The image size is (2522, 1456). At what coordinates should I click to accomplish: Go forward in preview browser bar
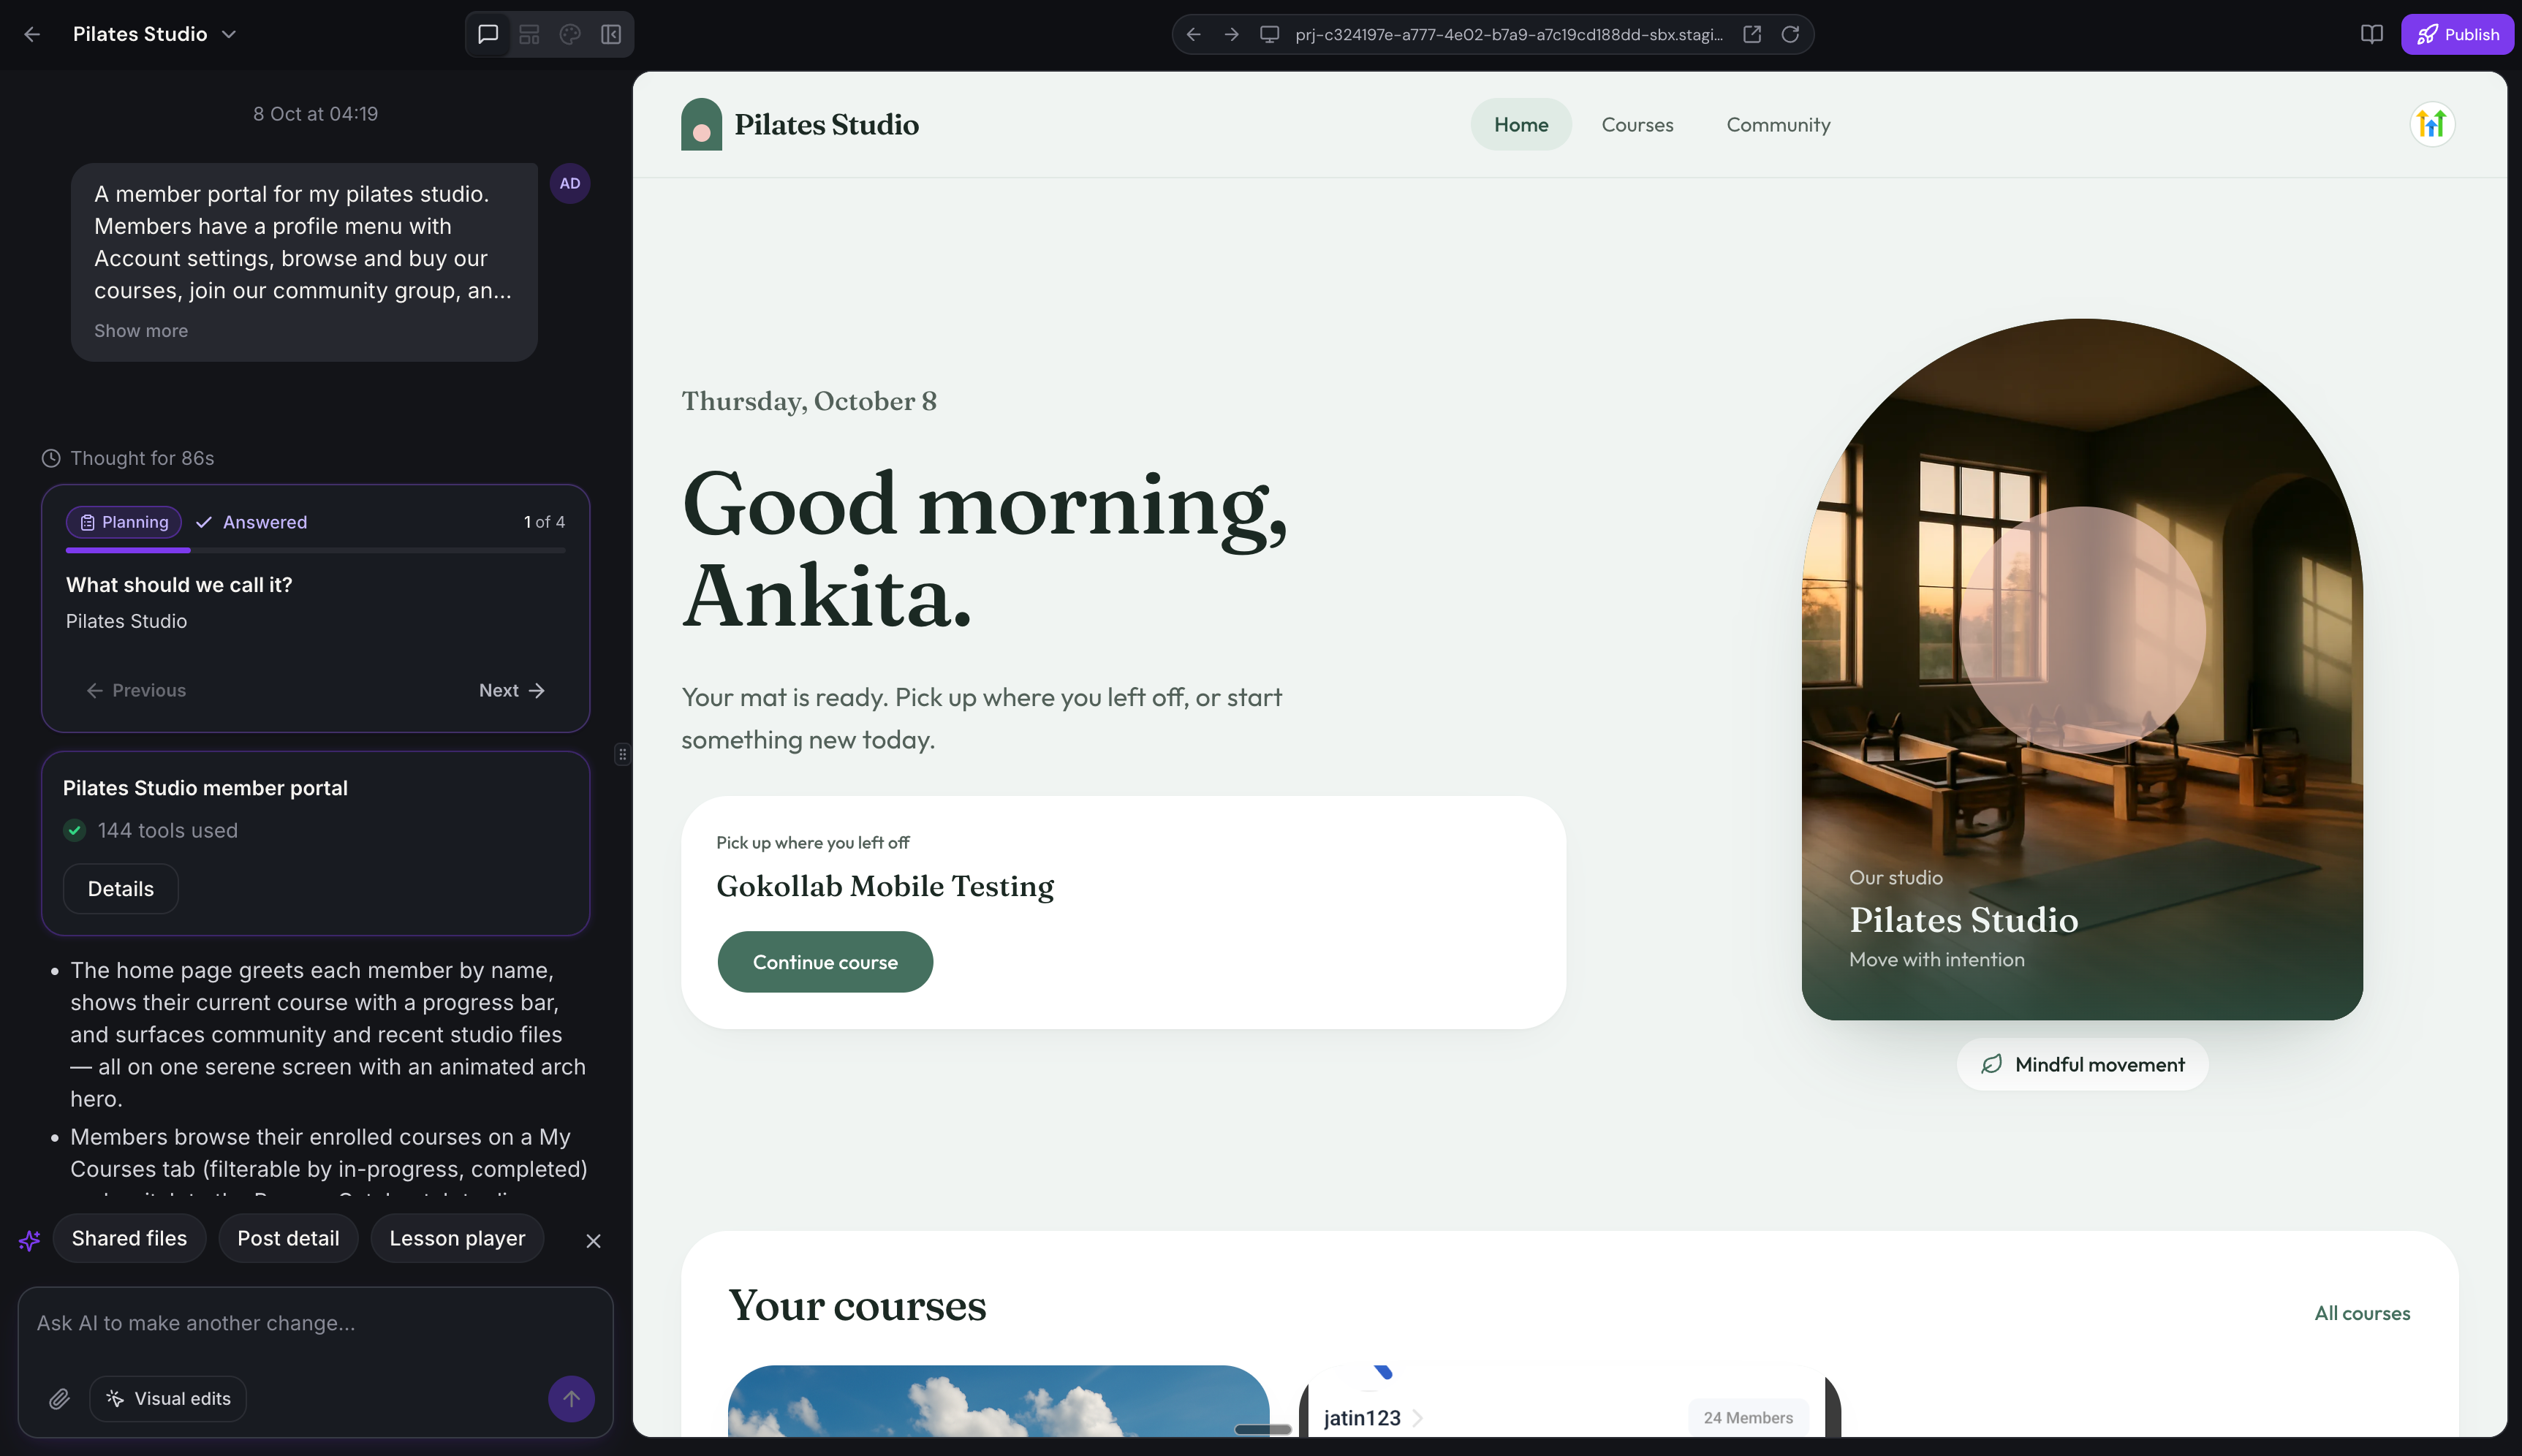(x=1232, y=34)
